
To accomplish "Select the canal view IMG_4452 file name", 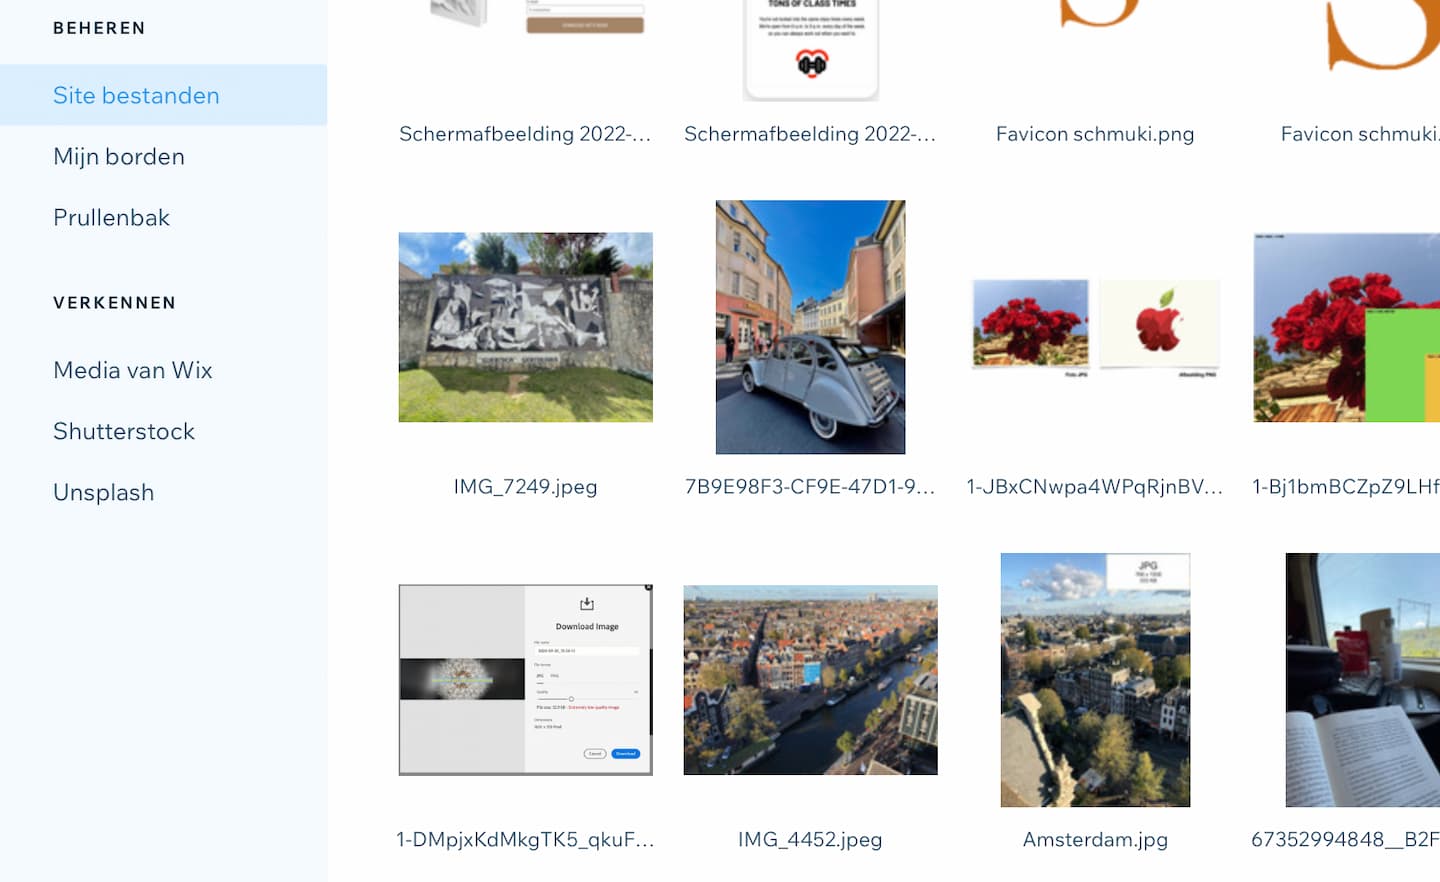I will (x=810, y=839).
